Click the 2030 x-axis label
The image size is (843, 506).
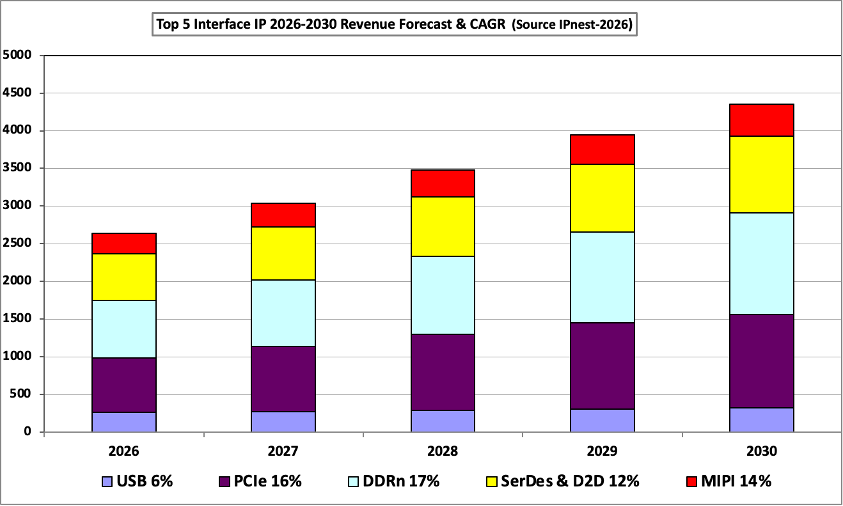[761, 451]
